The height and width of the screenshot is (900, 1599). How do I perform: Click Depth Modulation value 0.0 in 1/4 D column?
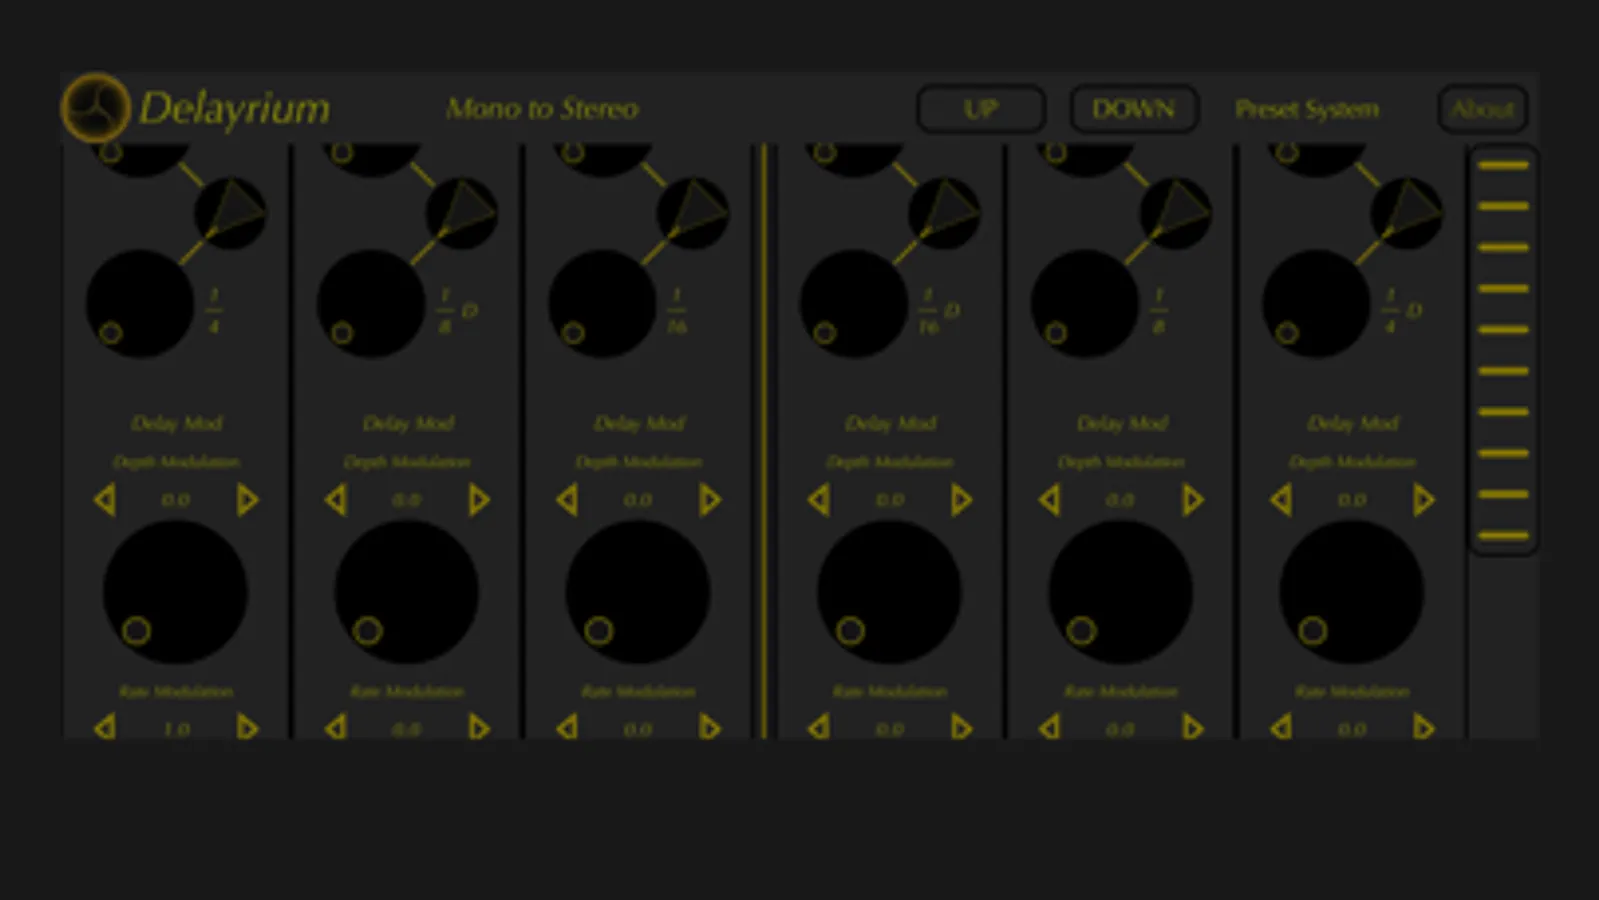1351,500
